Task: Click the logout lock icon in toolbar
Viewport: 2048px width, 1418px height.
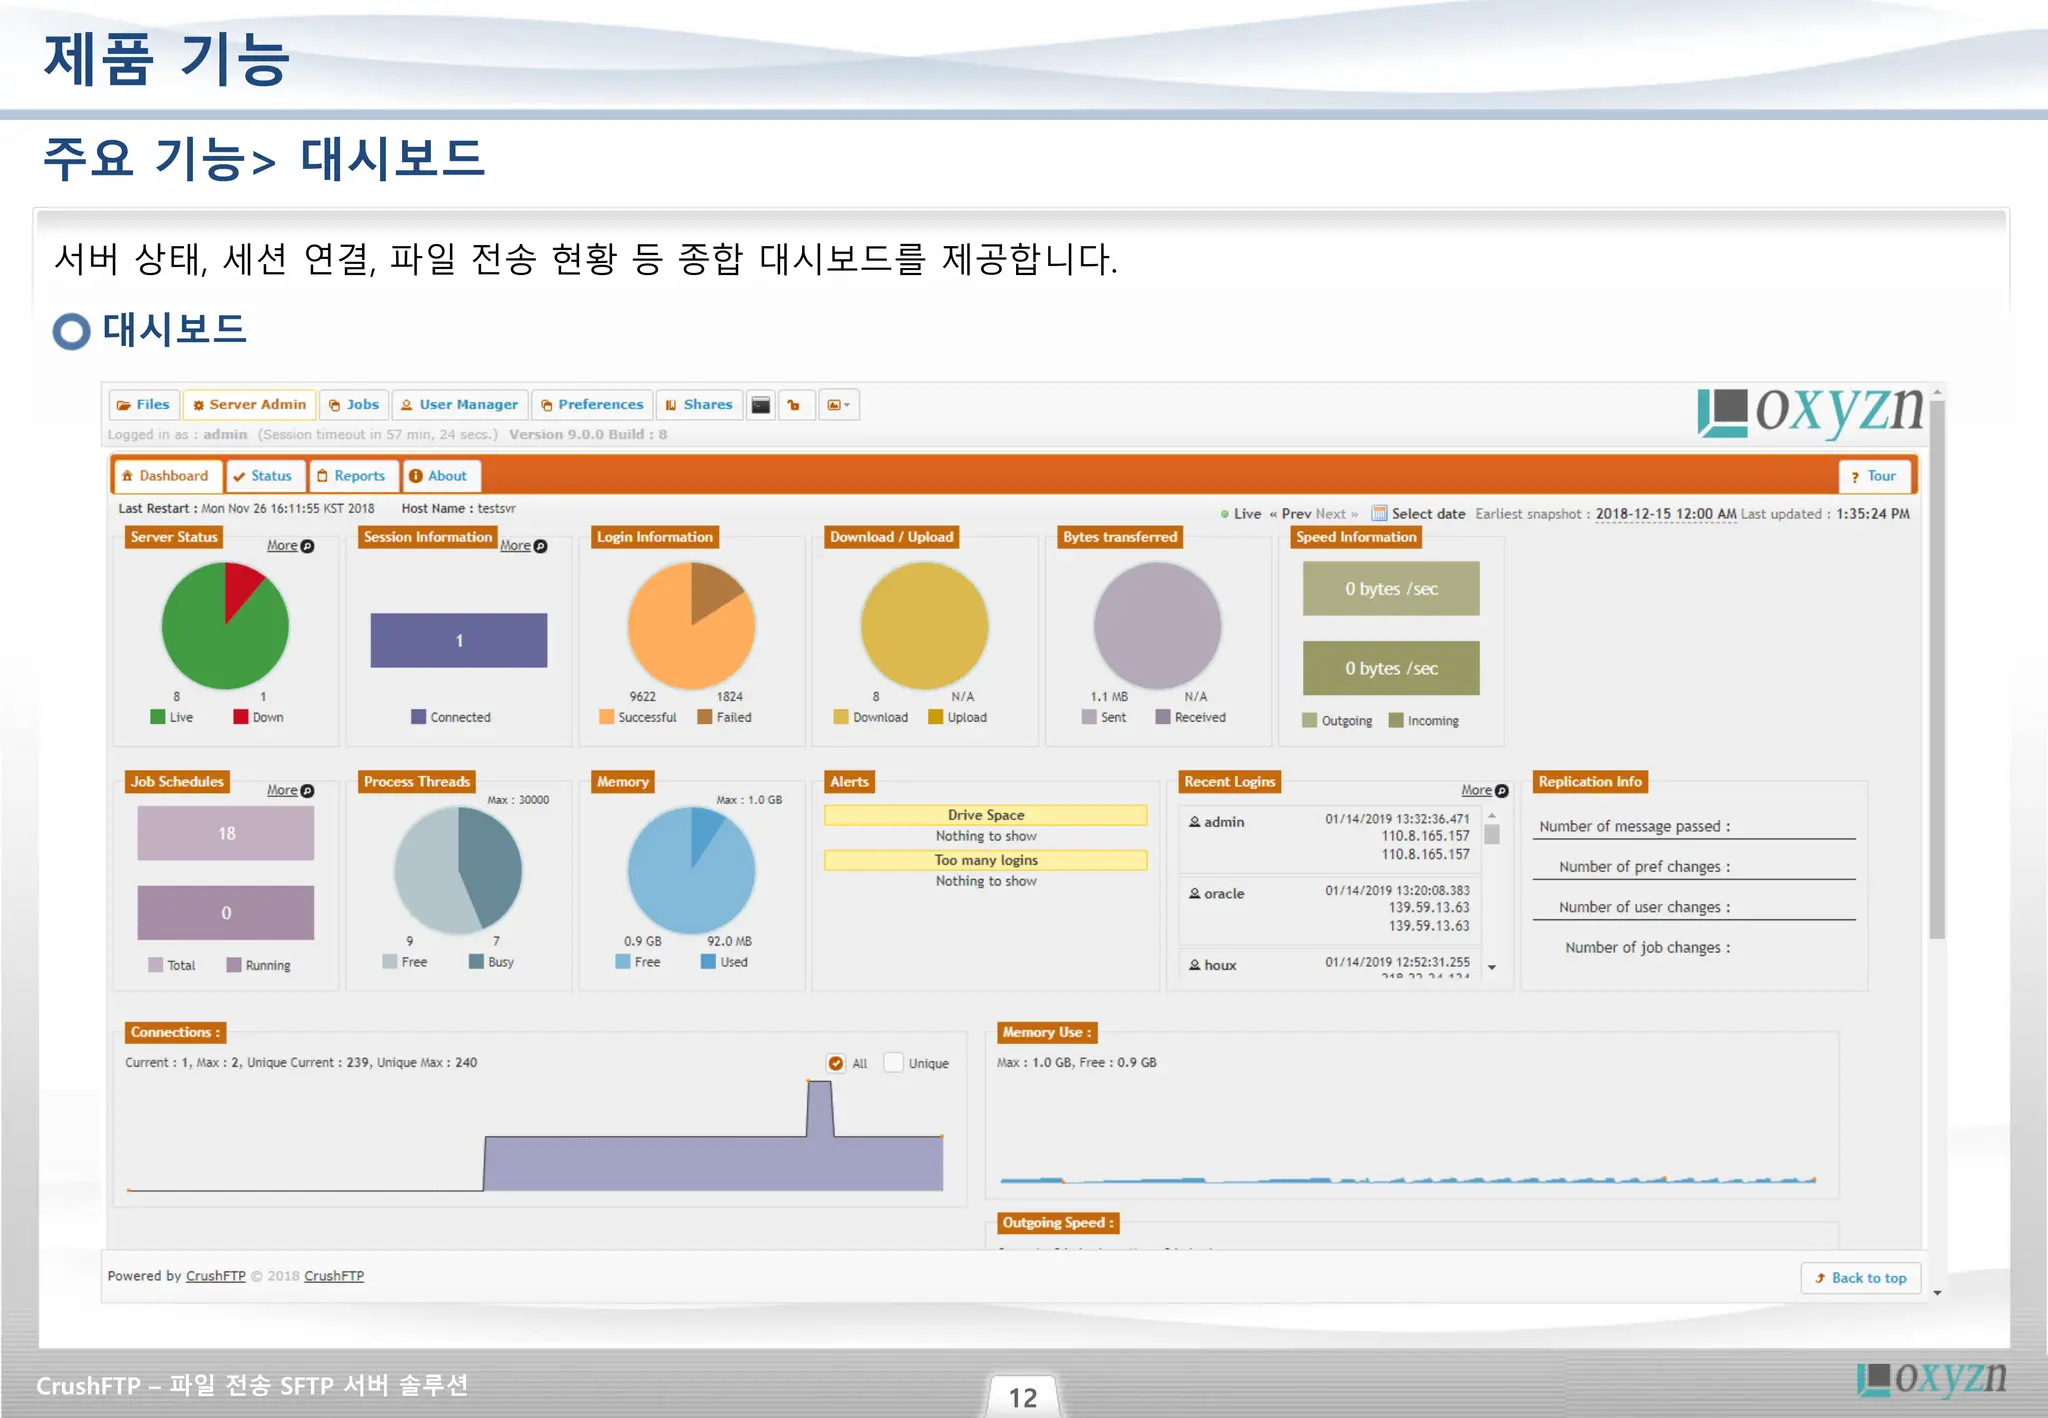Action: click(794, 405)
